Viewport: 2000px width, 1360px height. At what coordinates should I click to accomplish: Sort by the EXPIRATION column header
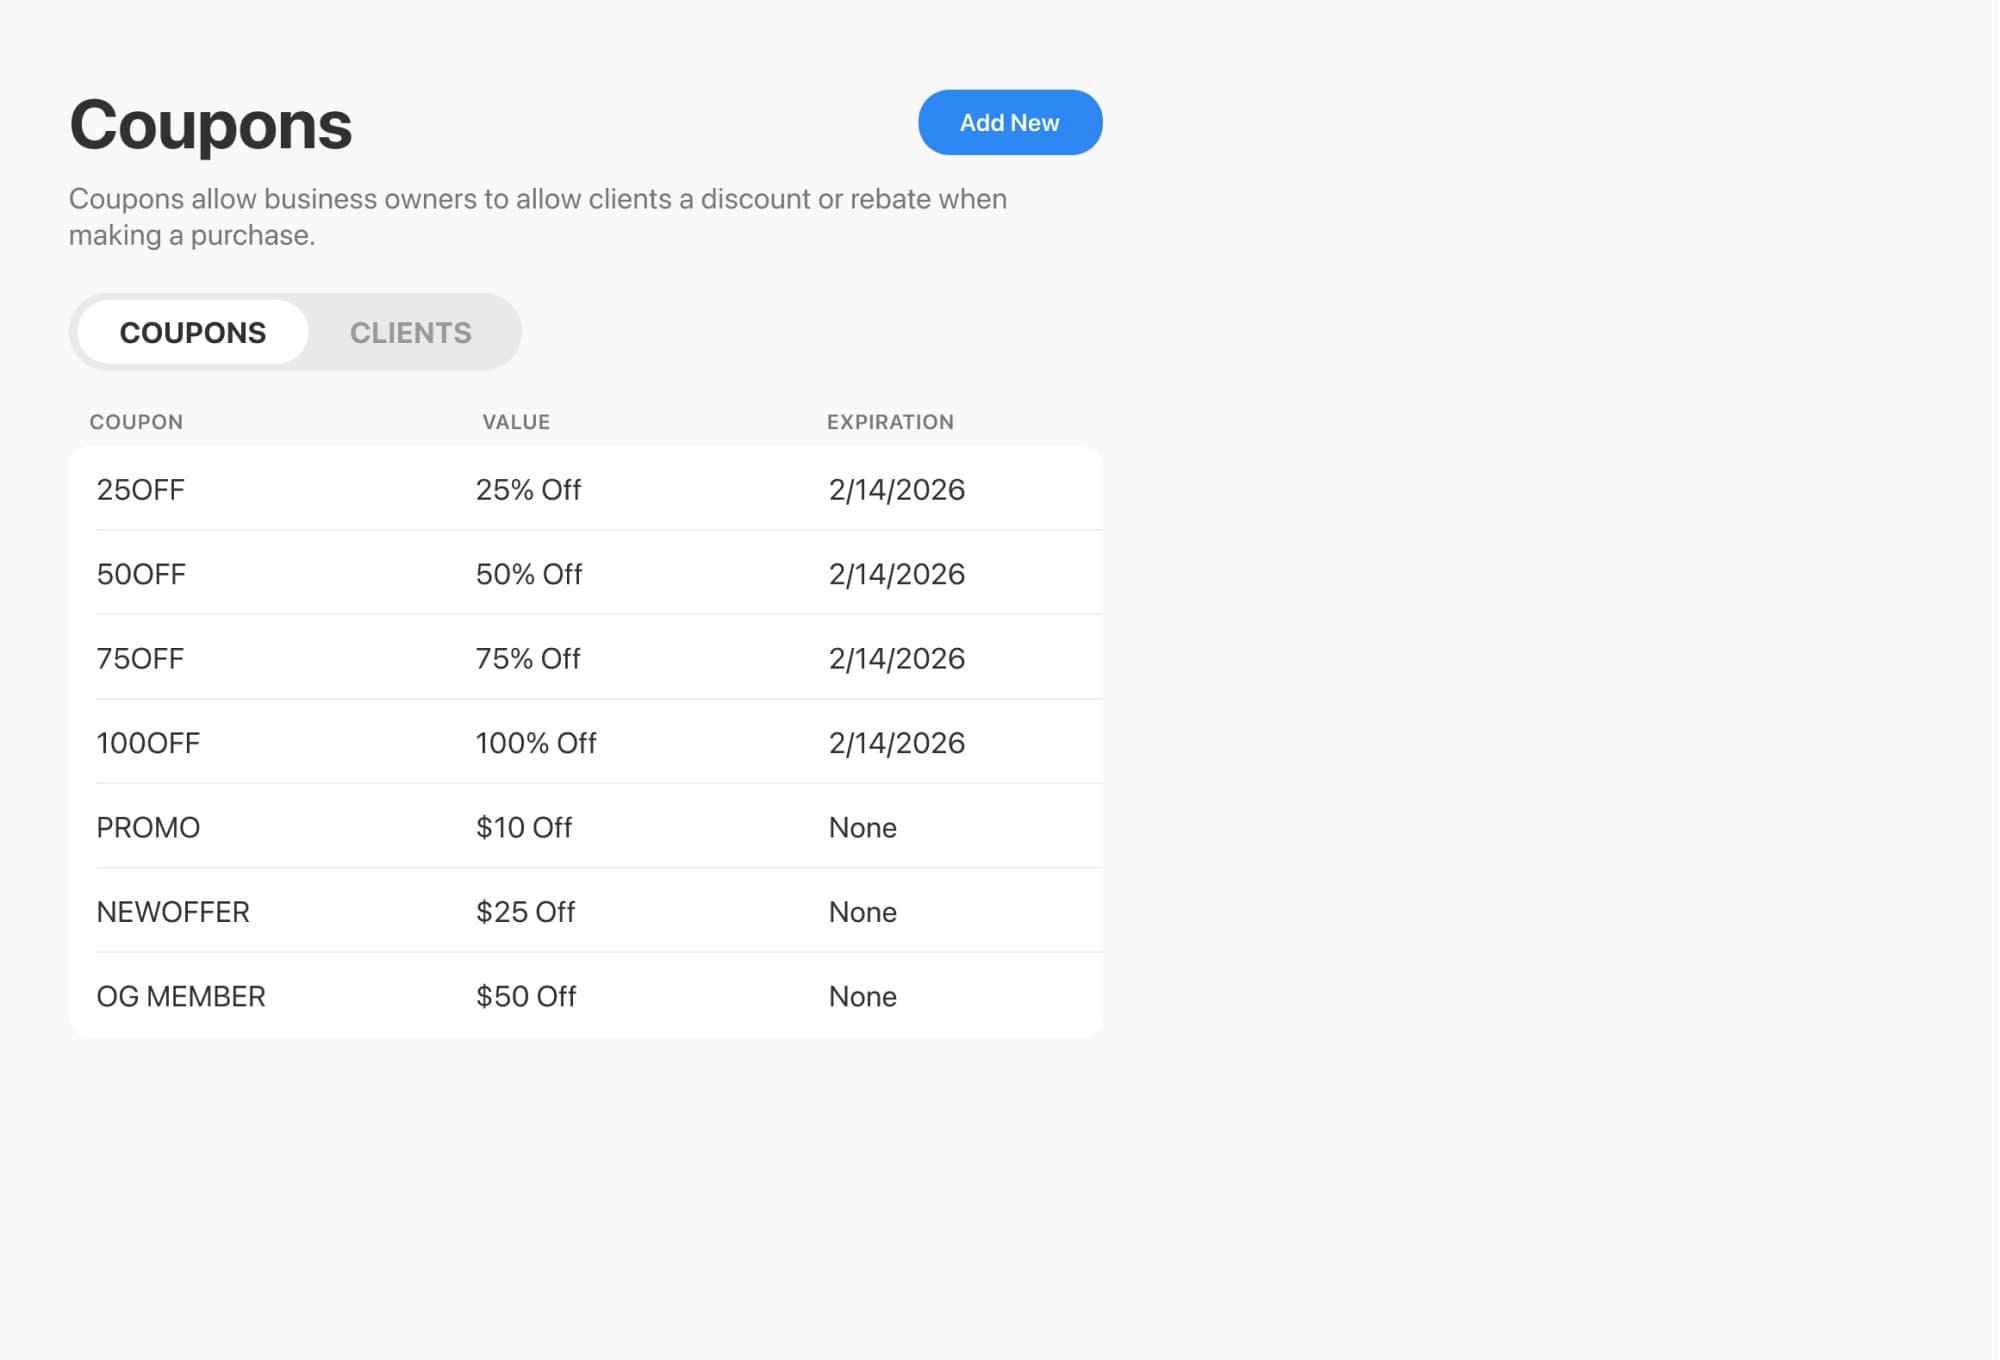(890, 421)
